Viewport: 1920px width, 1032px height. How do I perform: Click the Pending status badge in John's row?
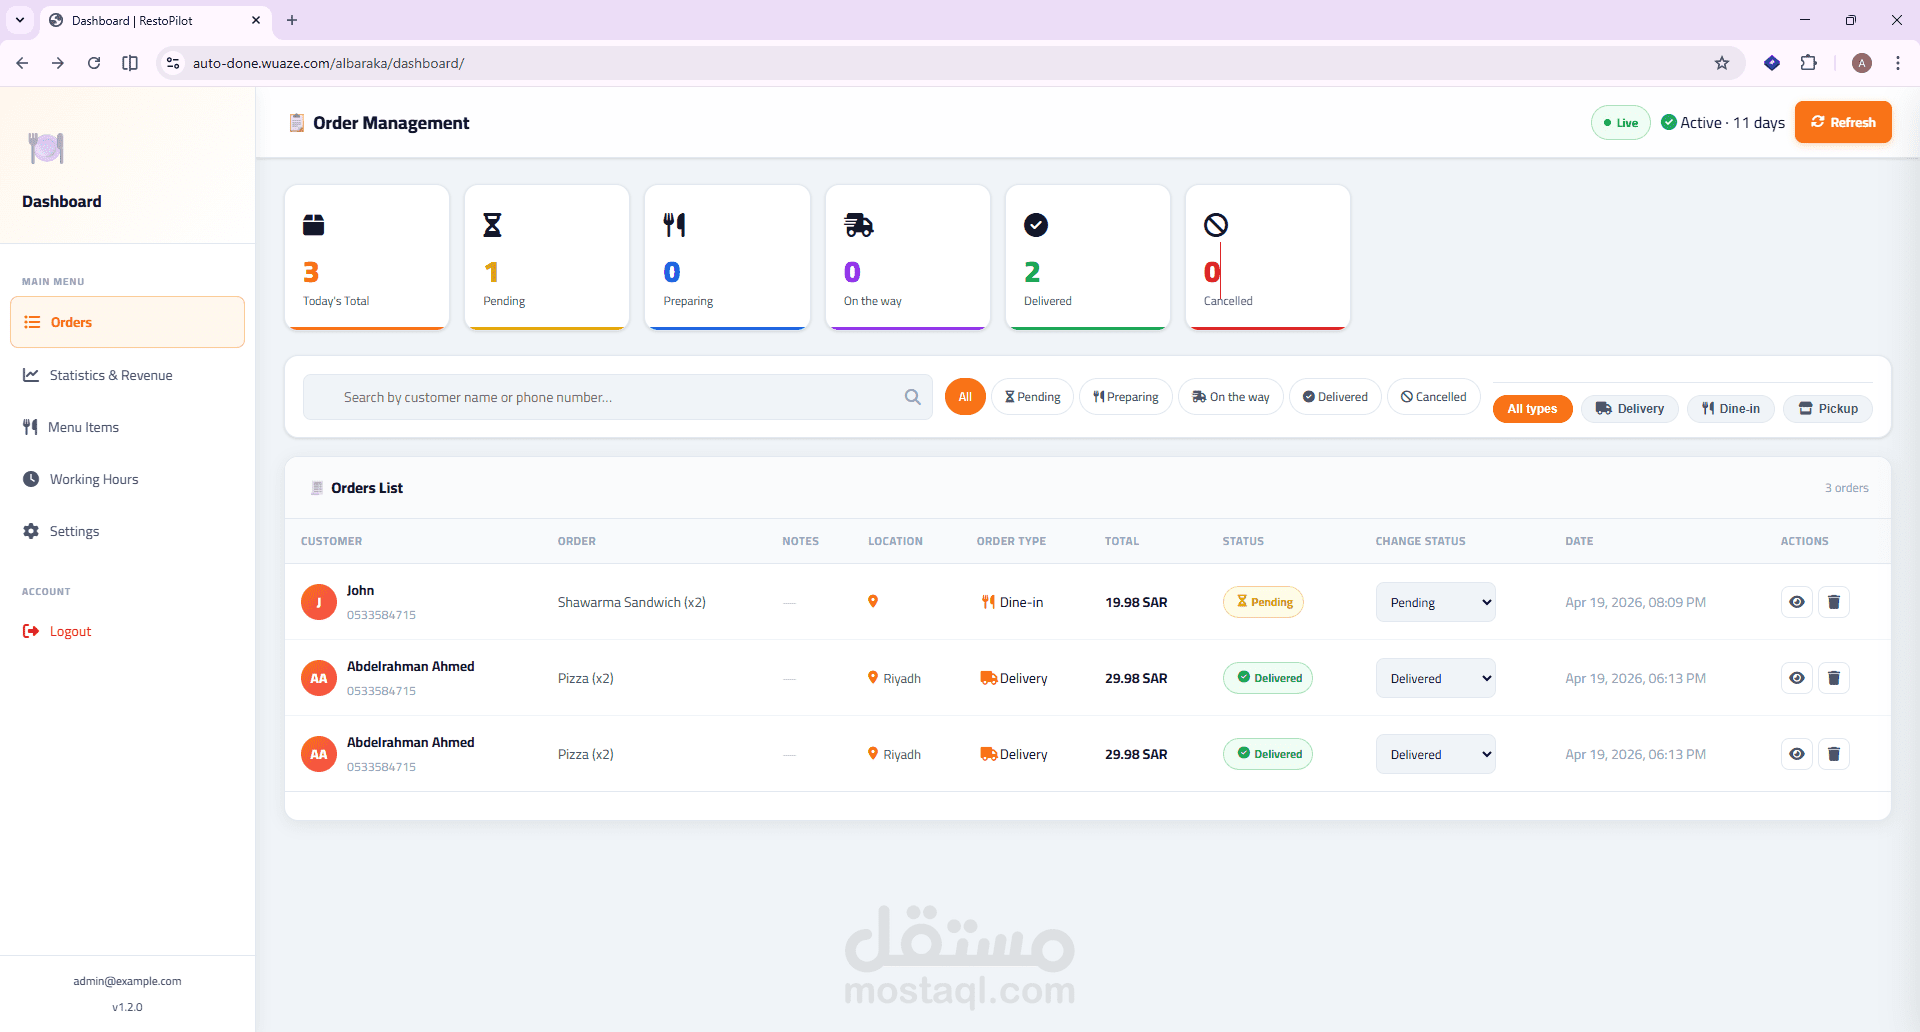tap(1263, 602)
